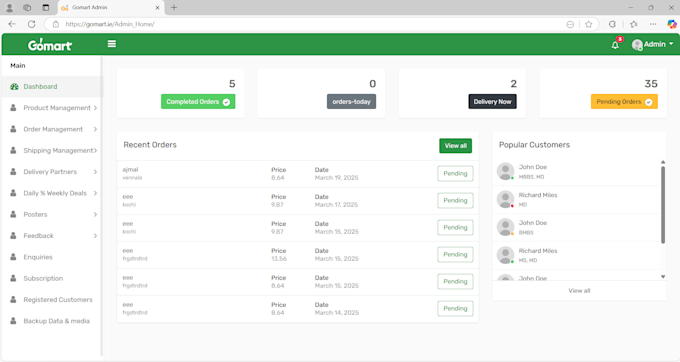Open the Enquiries menu item

[x=52, y=257]
